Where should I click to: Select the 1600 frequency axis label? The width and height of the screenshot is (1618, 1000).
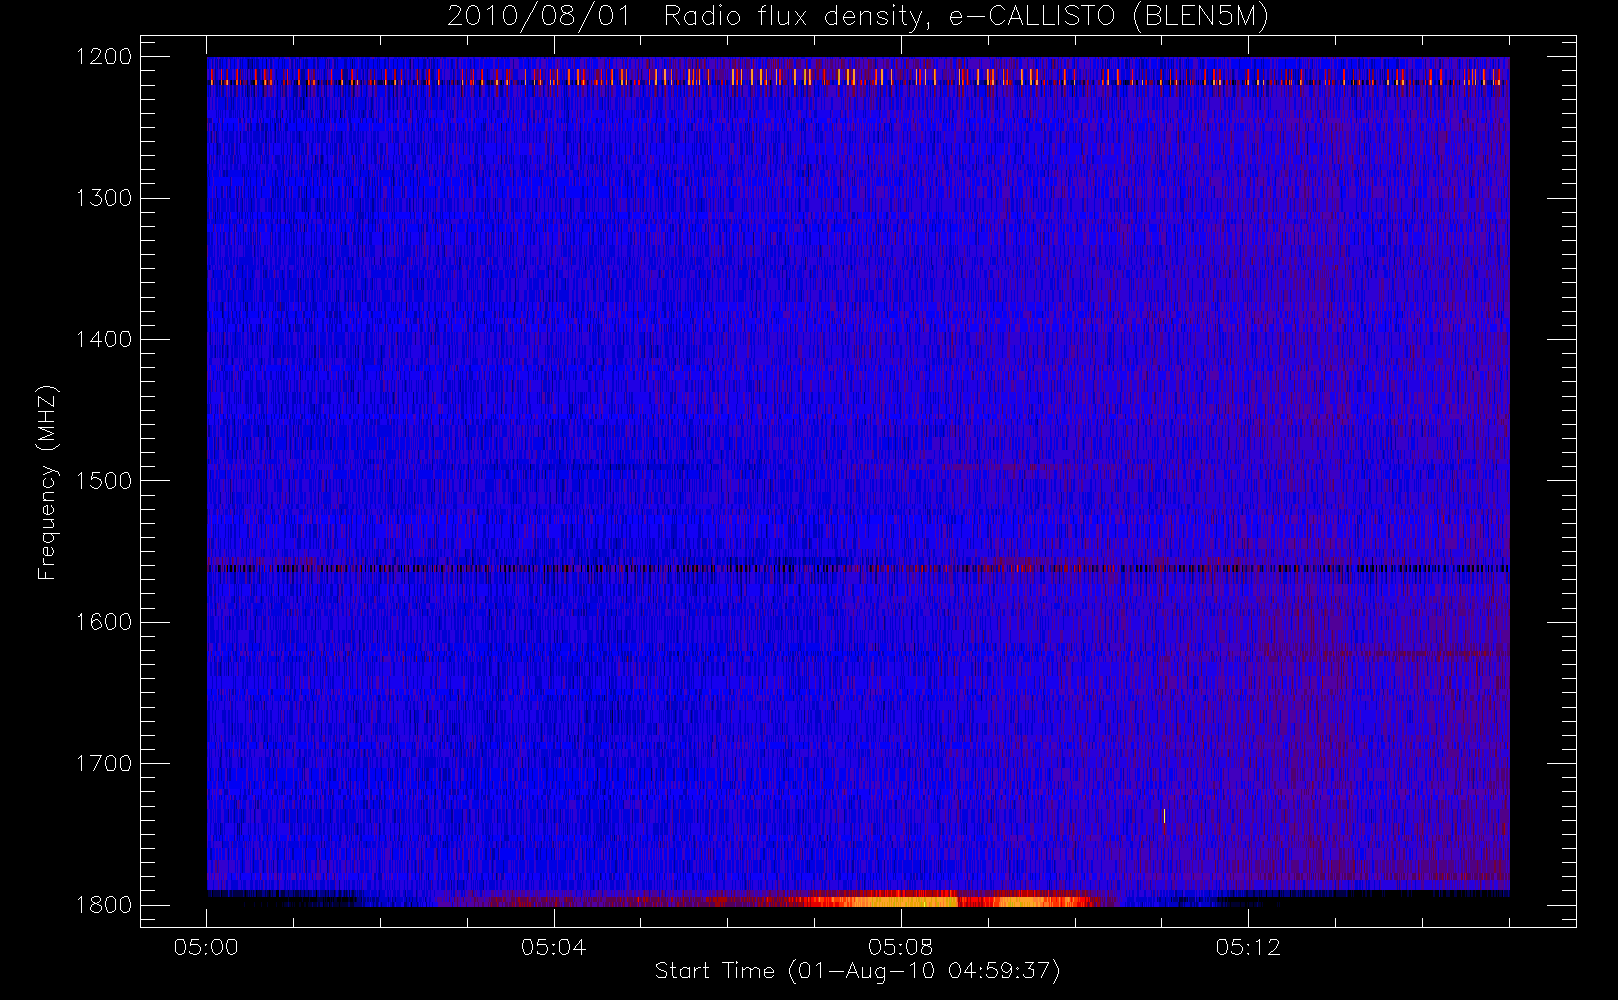tap(104, 622)
